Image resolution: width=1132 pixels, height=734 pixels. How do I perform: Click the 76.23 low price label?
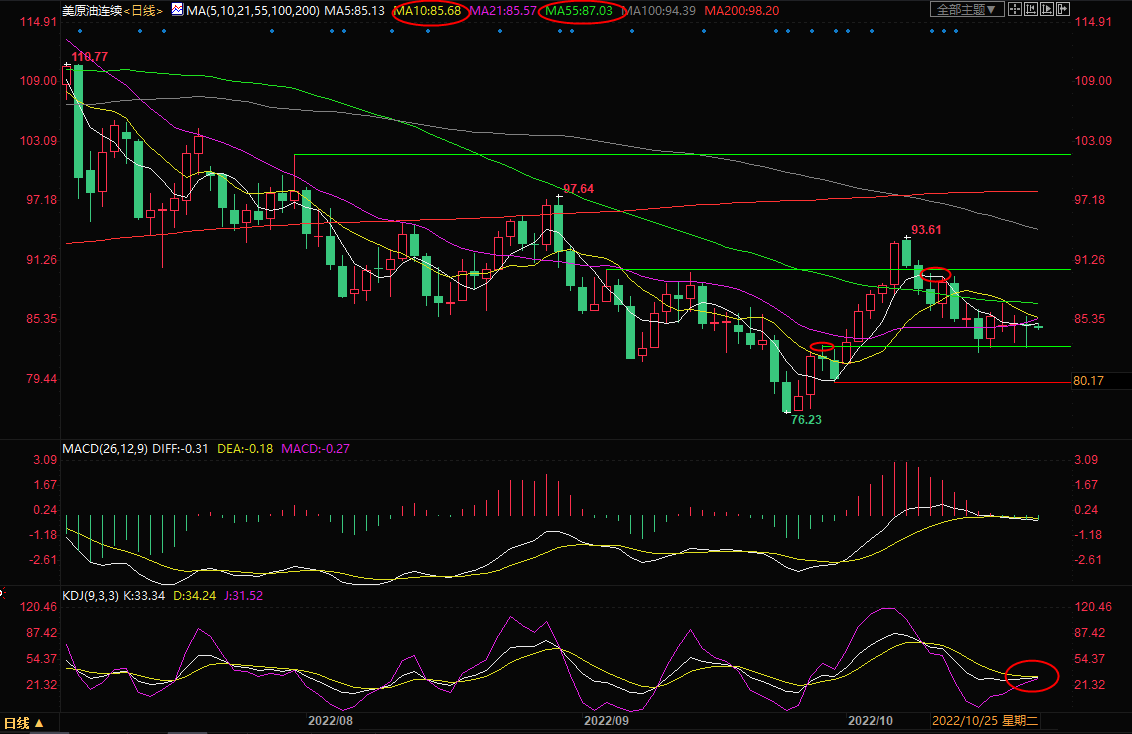coord(806,421)
